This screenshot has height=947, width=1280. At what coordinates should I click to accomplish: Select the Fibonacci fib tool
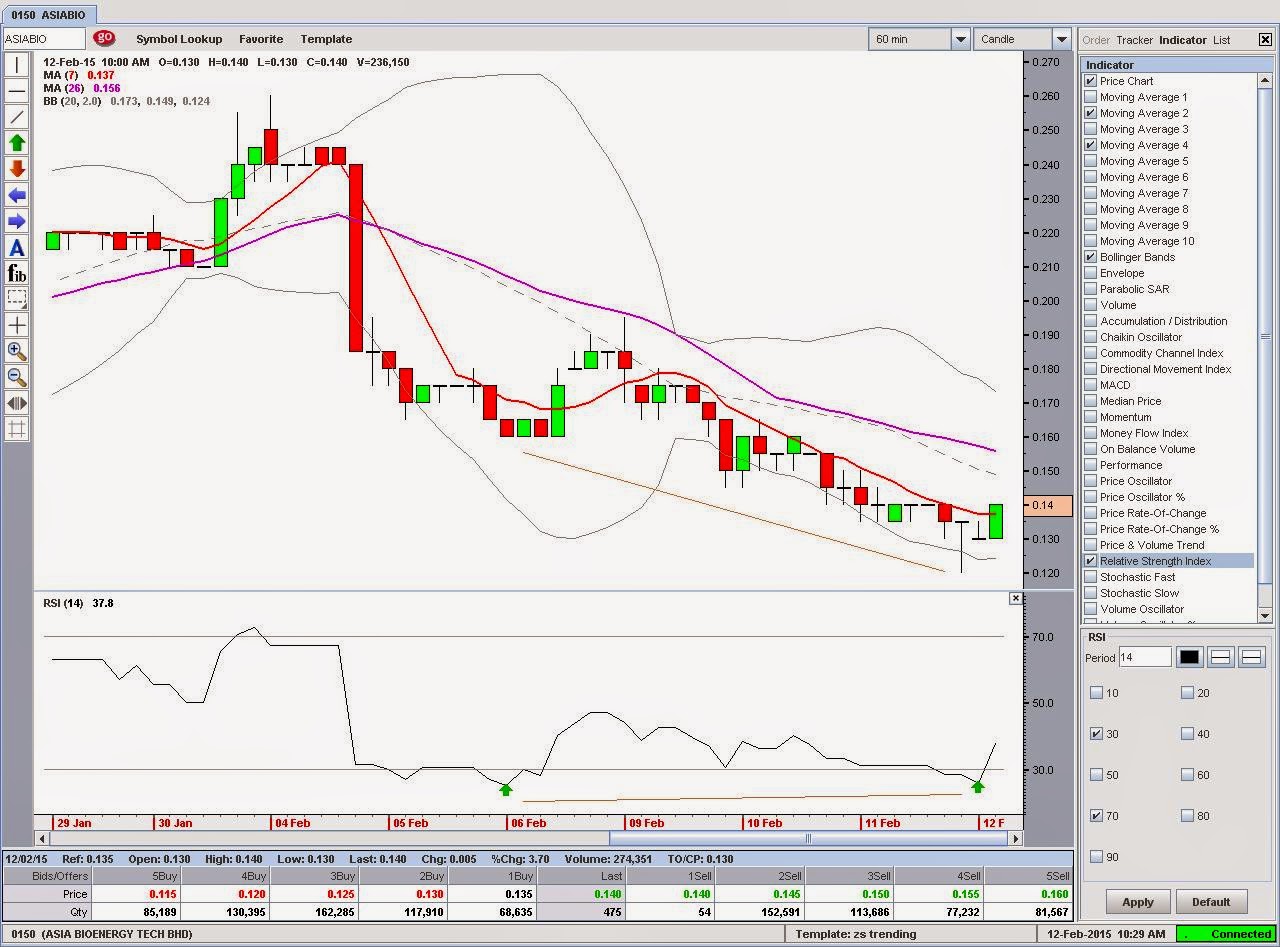click(x=17, y=273)
